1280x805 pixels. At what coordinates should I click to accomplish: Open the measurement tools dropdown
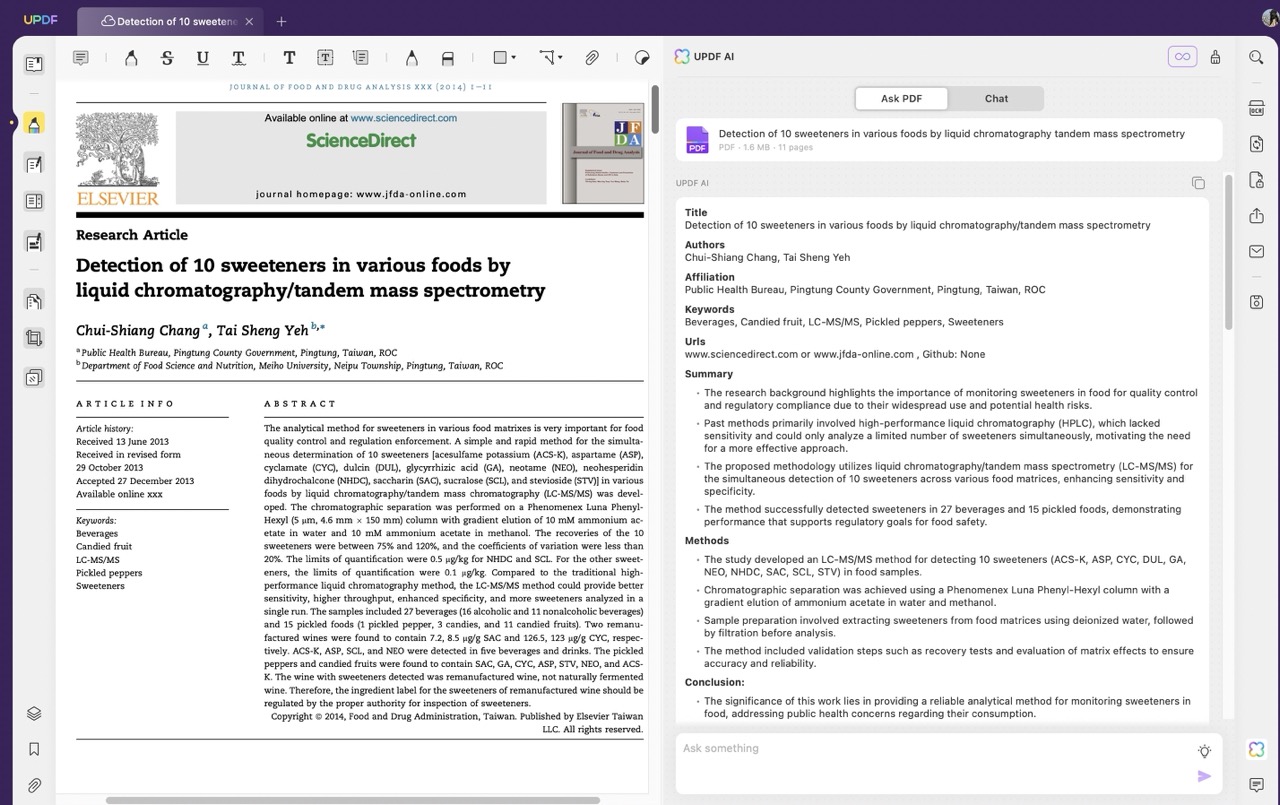[x=551, y=58]
